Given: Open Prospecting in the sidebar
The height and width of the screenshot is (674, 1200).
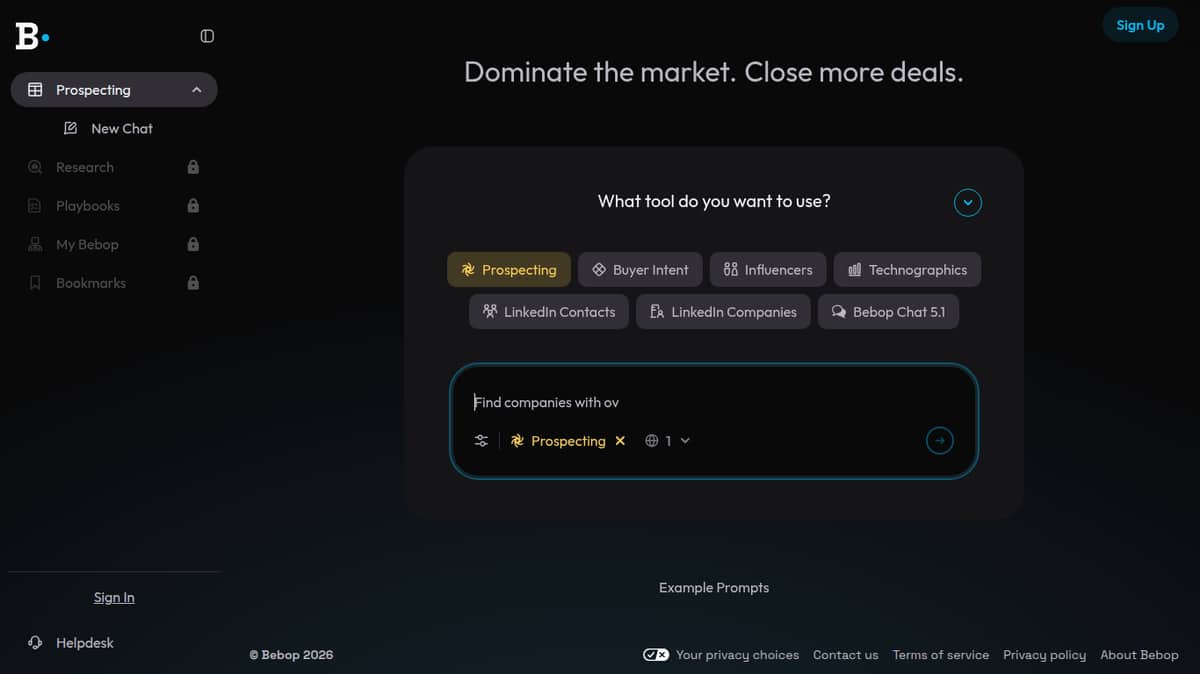Looking at the screenshot, I should click(114, 90).
